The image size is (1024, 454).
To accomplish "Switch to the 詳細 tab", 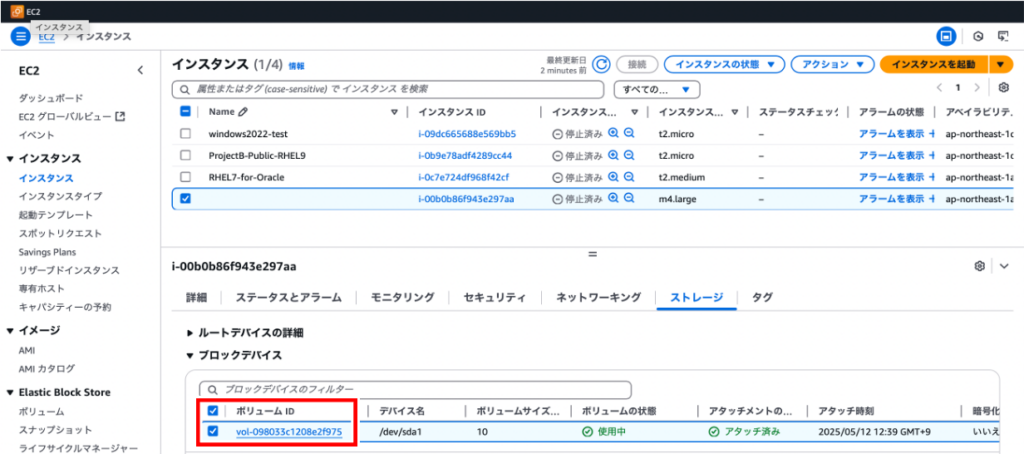I will point(197,297).
